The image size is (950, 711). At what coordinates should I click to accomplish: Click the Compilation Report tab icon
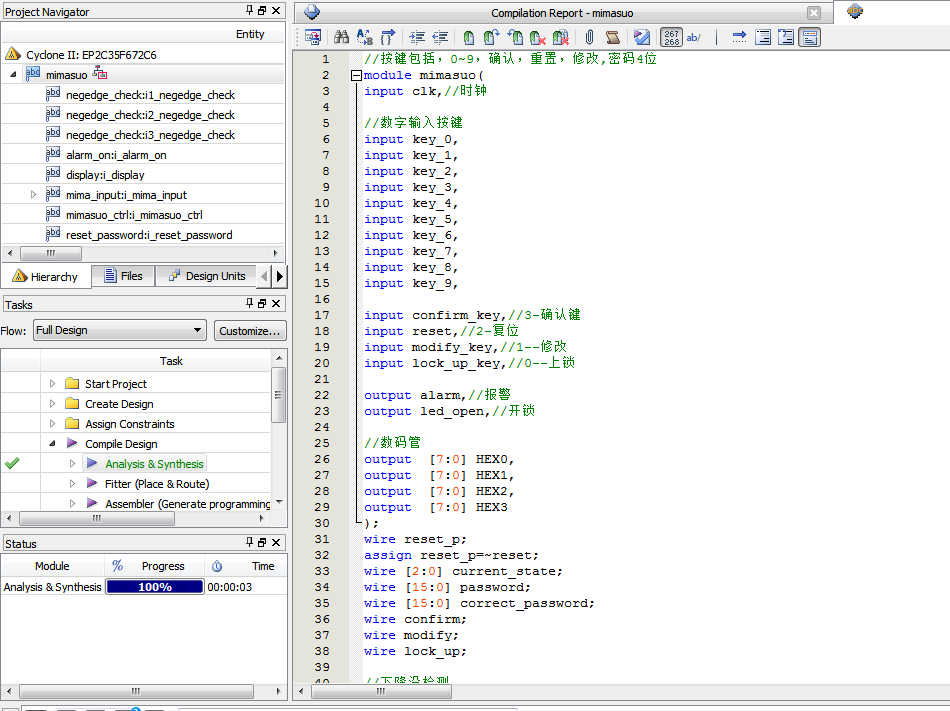pyautogui.click(x=312, y=12)
